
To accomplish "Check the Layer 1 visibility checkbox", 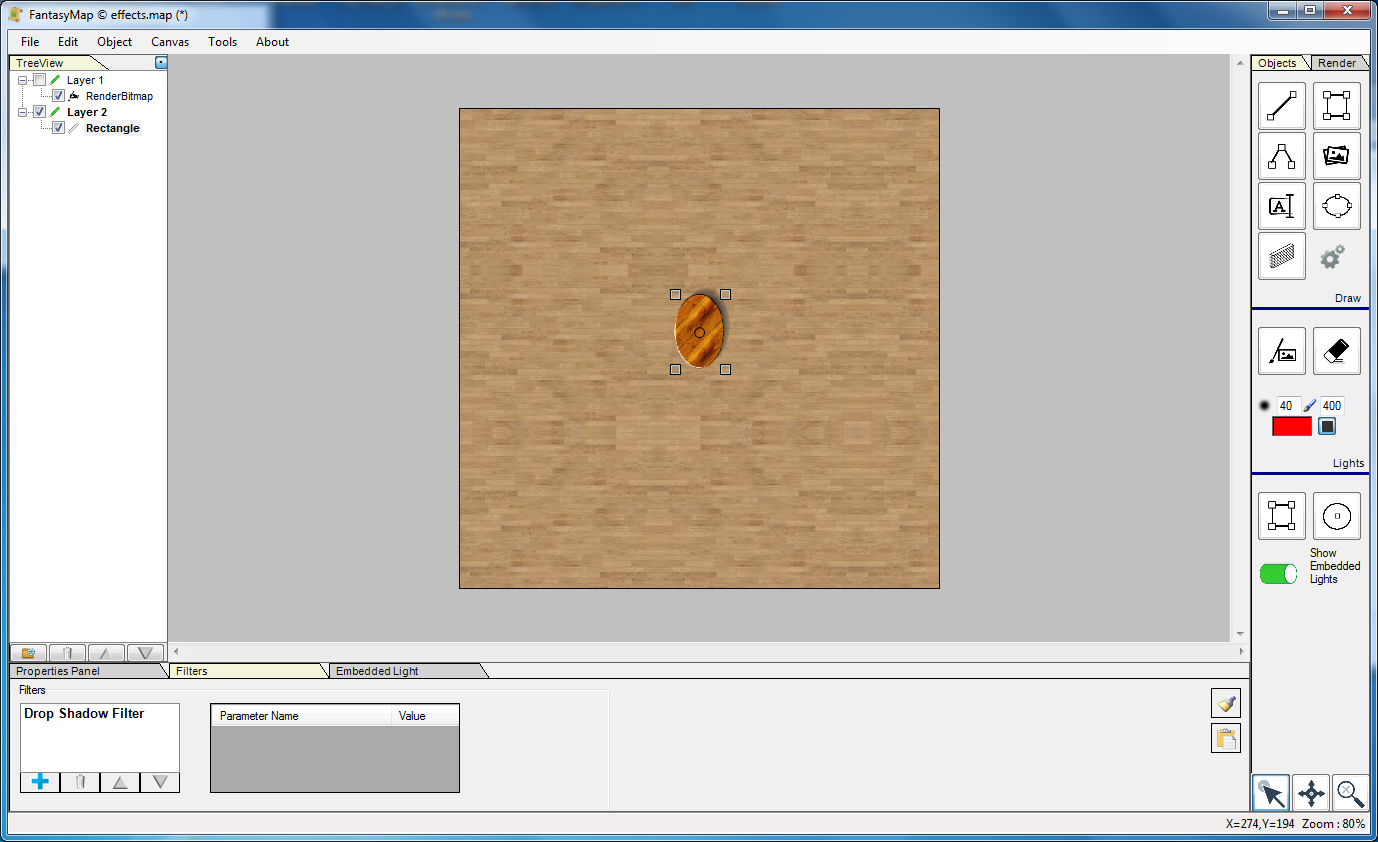I will [40, 80].
